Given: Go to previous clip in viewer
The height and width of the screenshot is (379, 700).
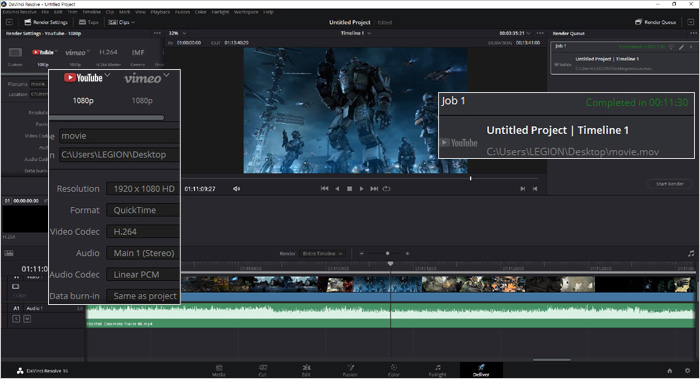Looking at the screenshot, I should [x=535, y=189].
